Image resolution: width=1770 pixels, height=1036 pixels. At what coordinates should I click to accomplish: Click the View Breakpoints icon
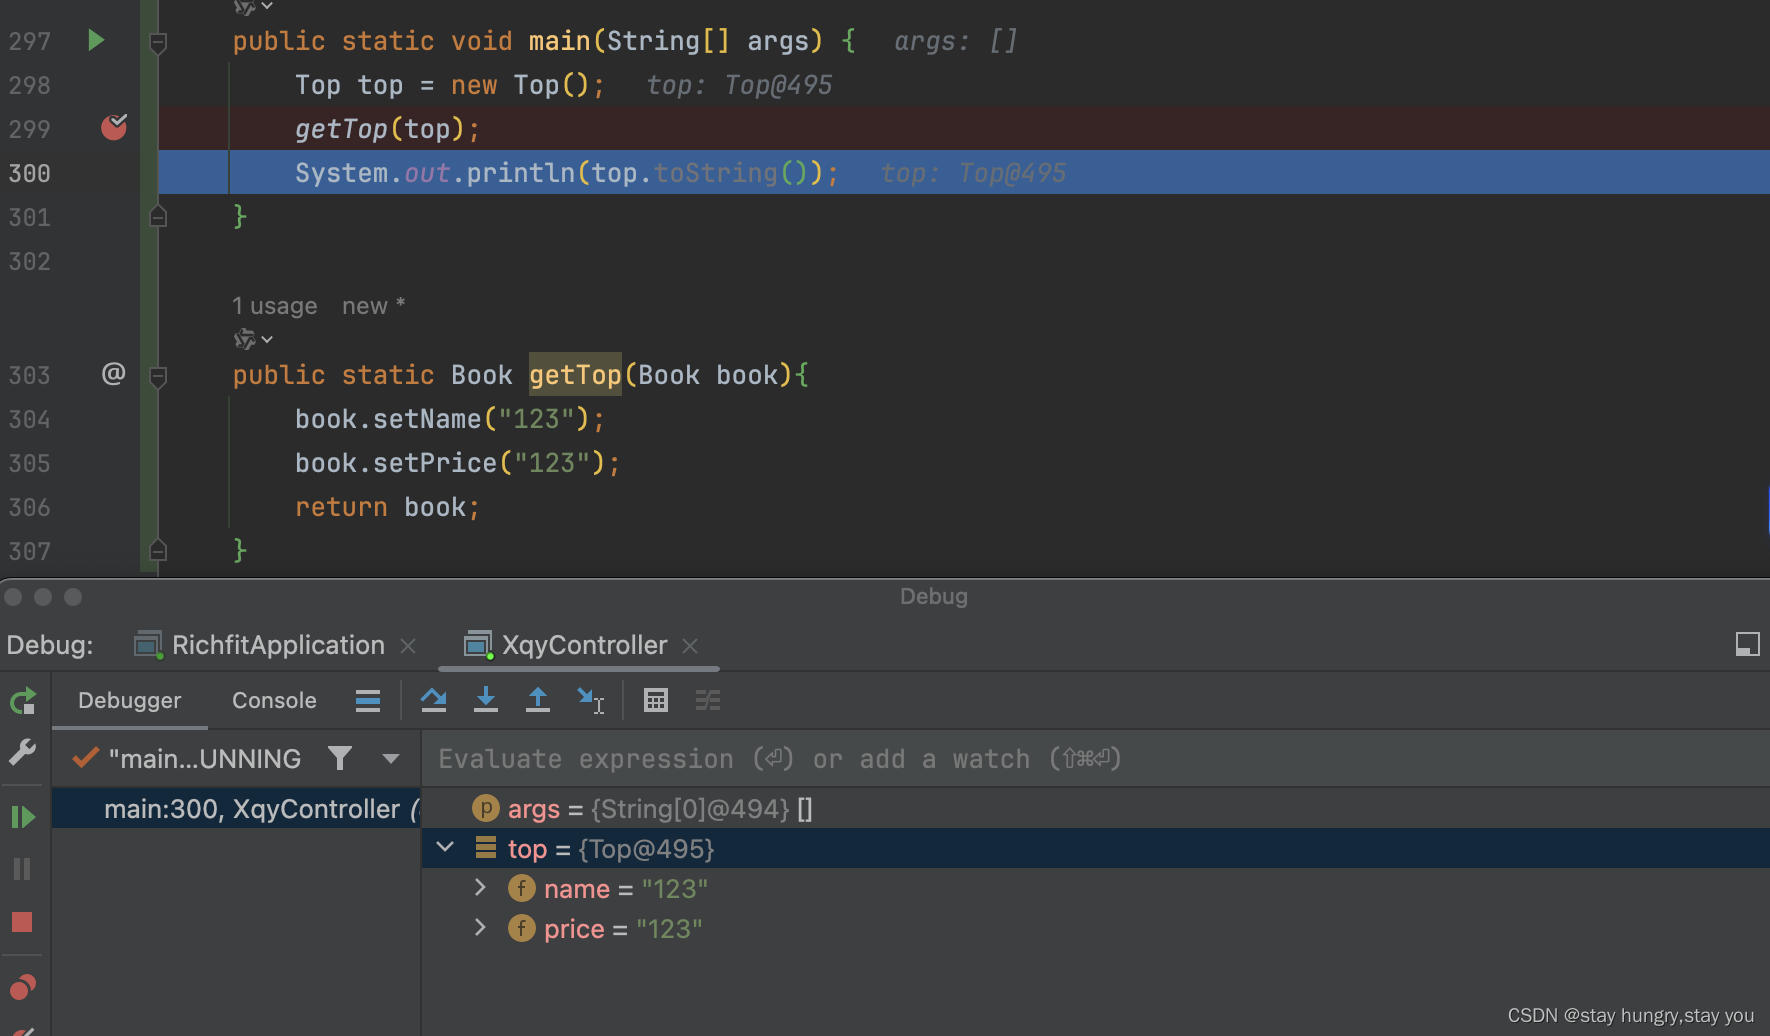tap(22, 987)
